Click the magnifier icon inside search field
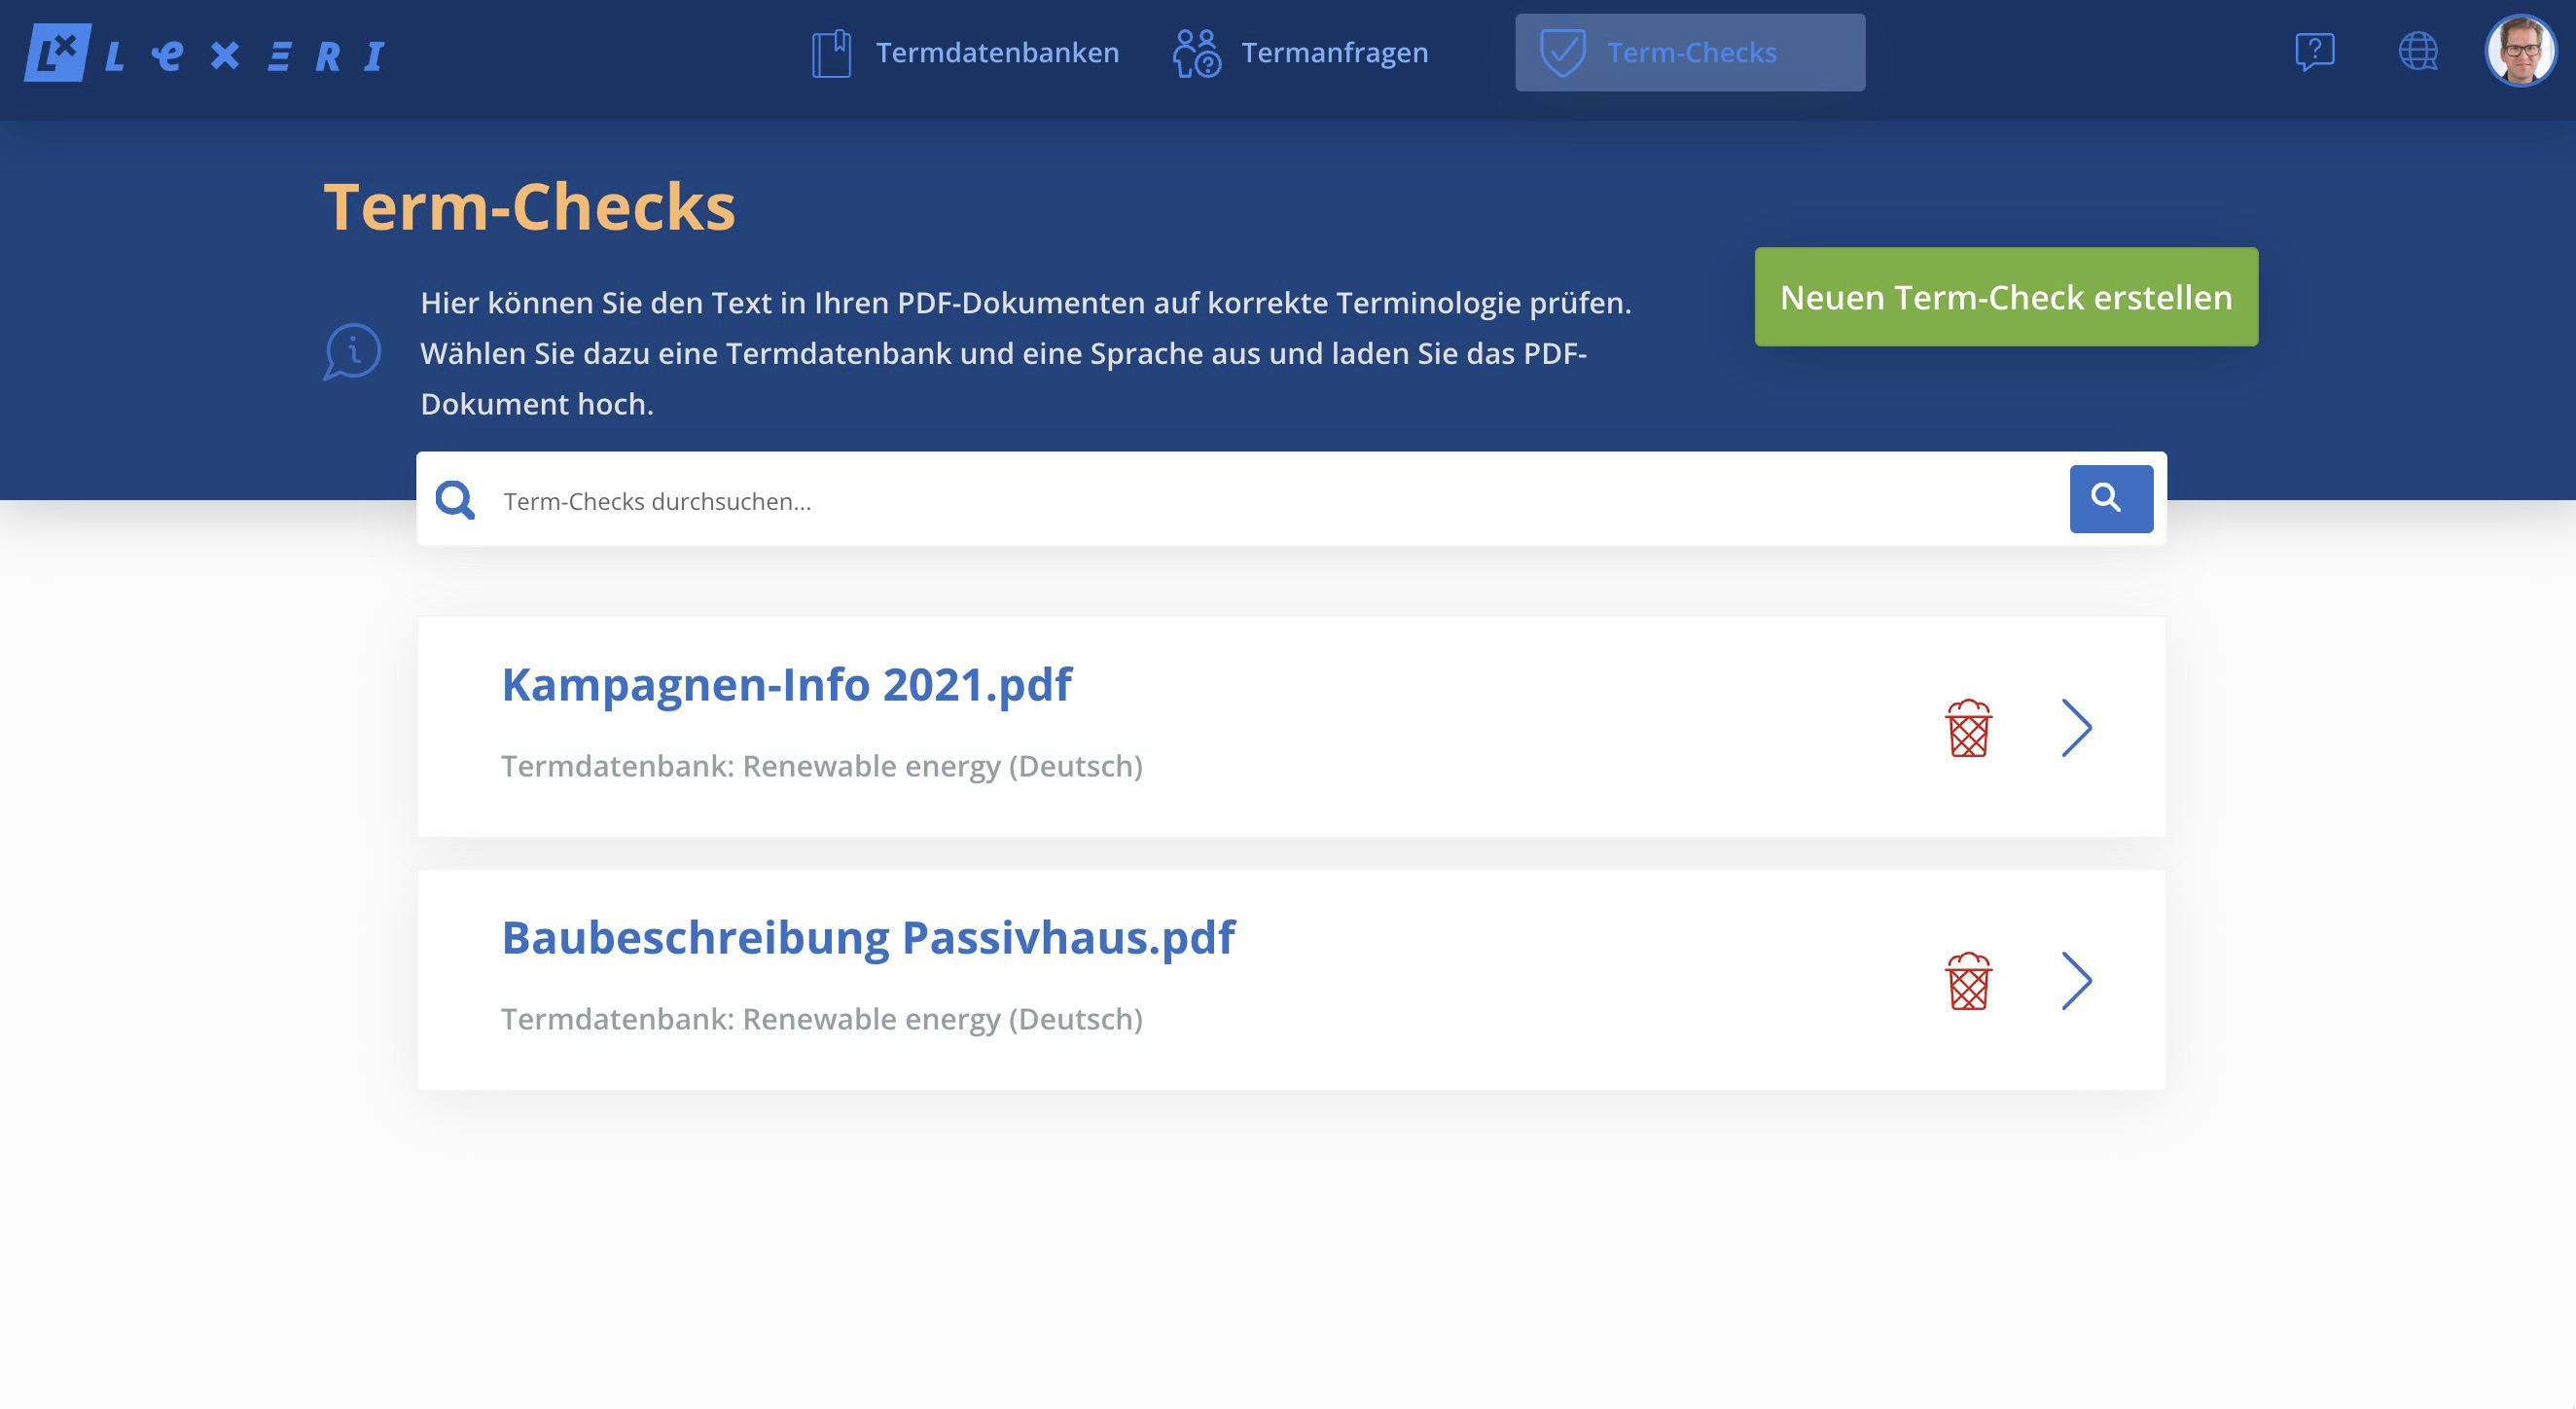Image resolution: width=2576 pixels, height=1409 pixels. click(455, 500)
